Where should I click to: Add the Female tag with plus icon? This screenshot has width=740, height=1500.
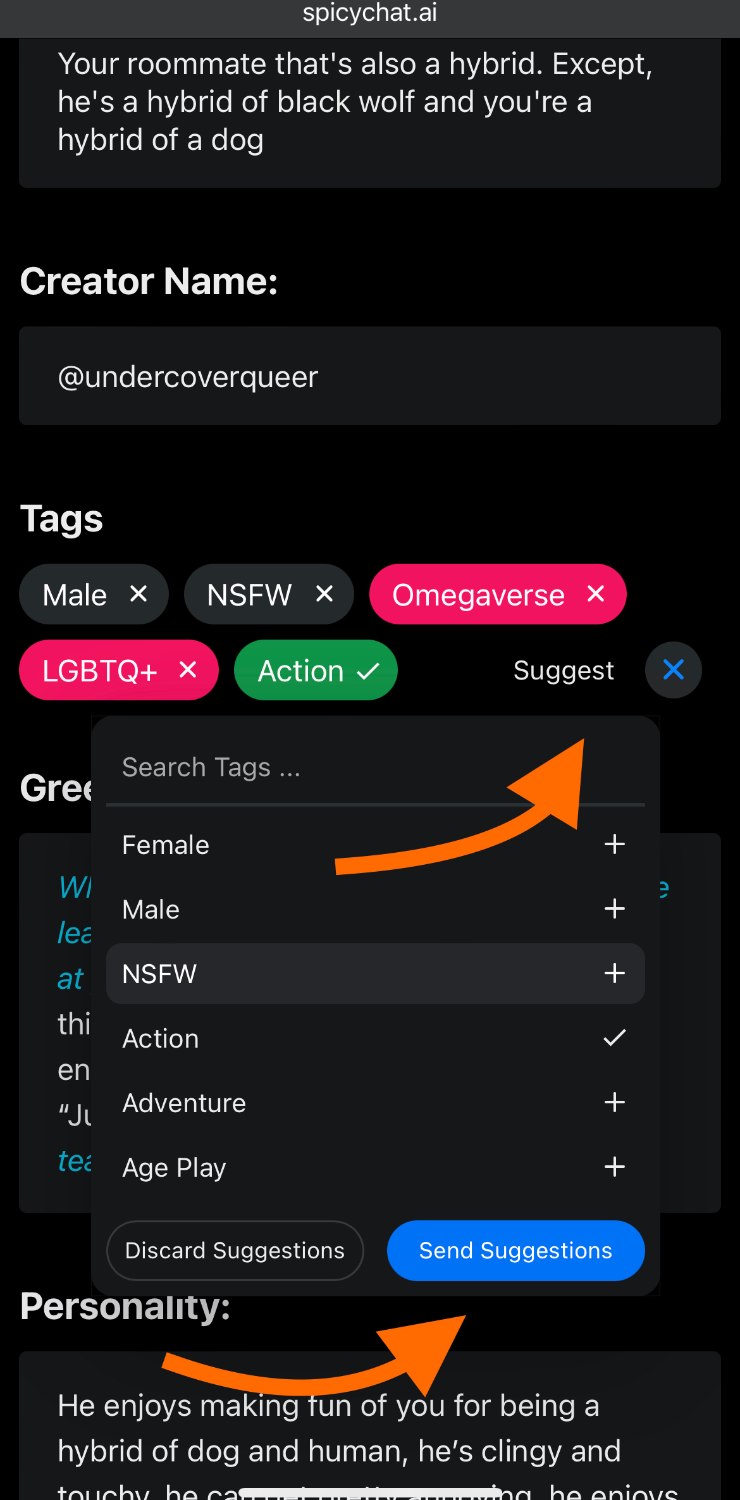pos(614,845)
